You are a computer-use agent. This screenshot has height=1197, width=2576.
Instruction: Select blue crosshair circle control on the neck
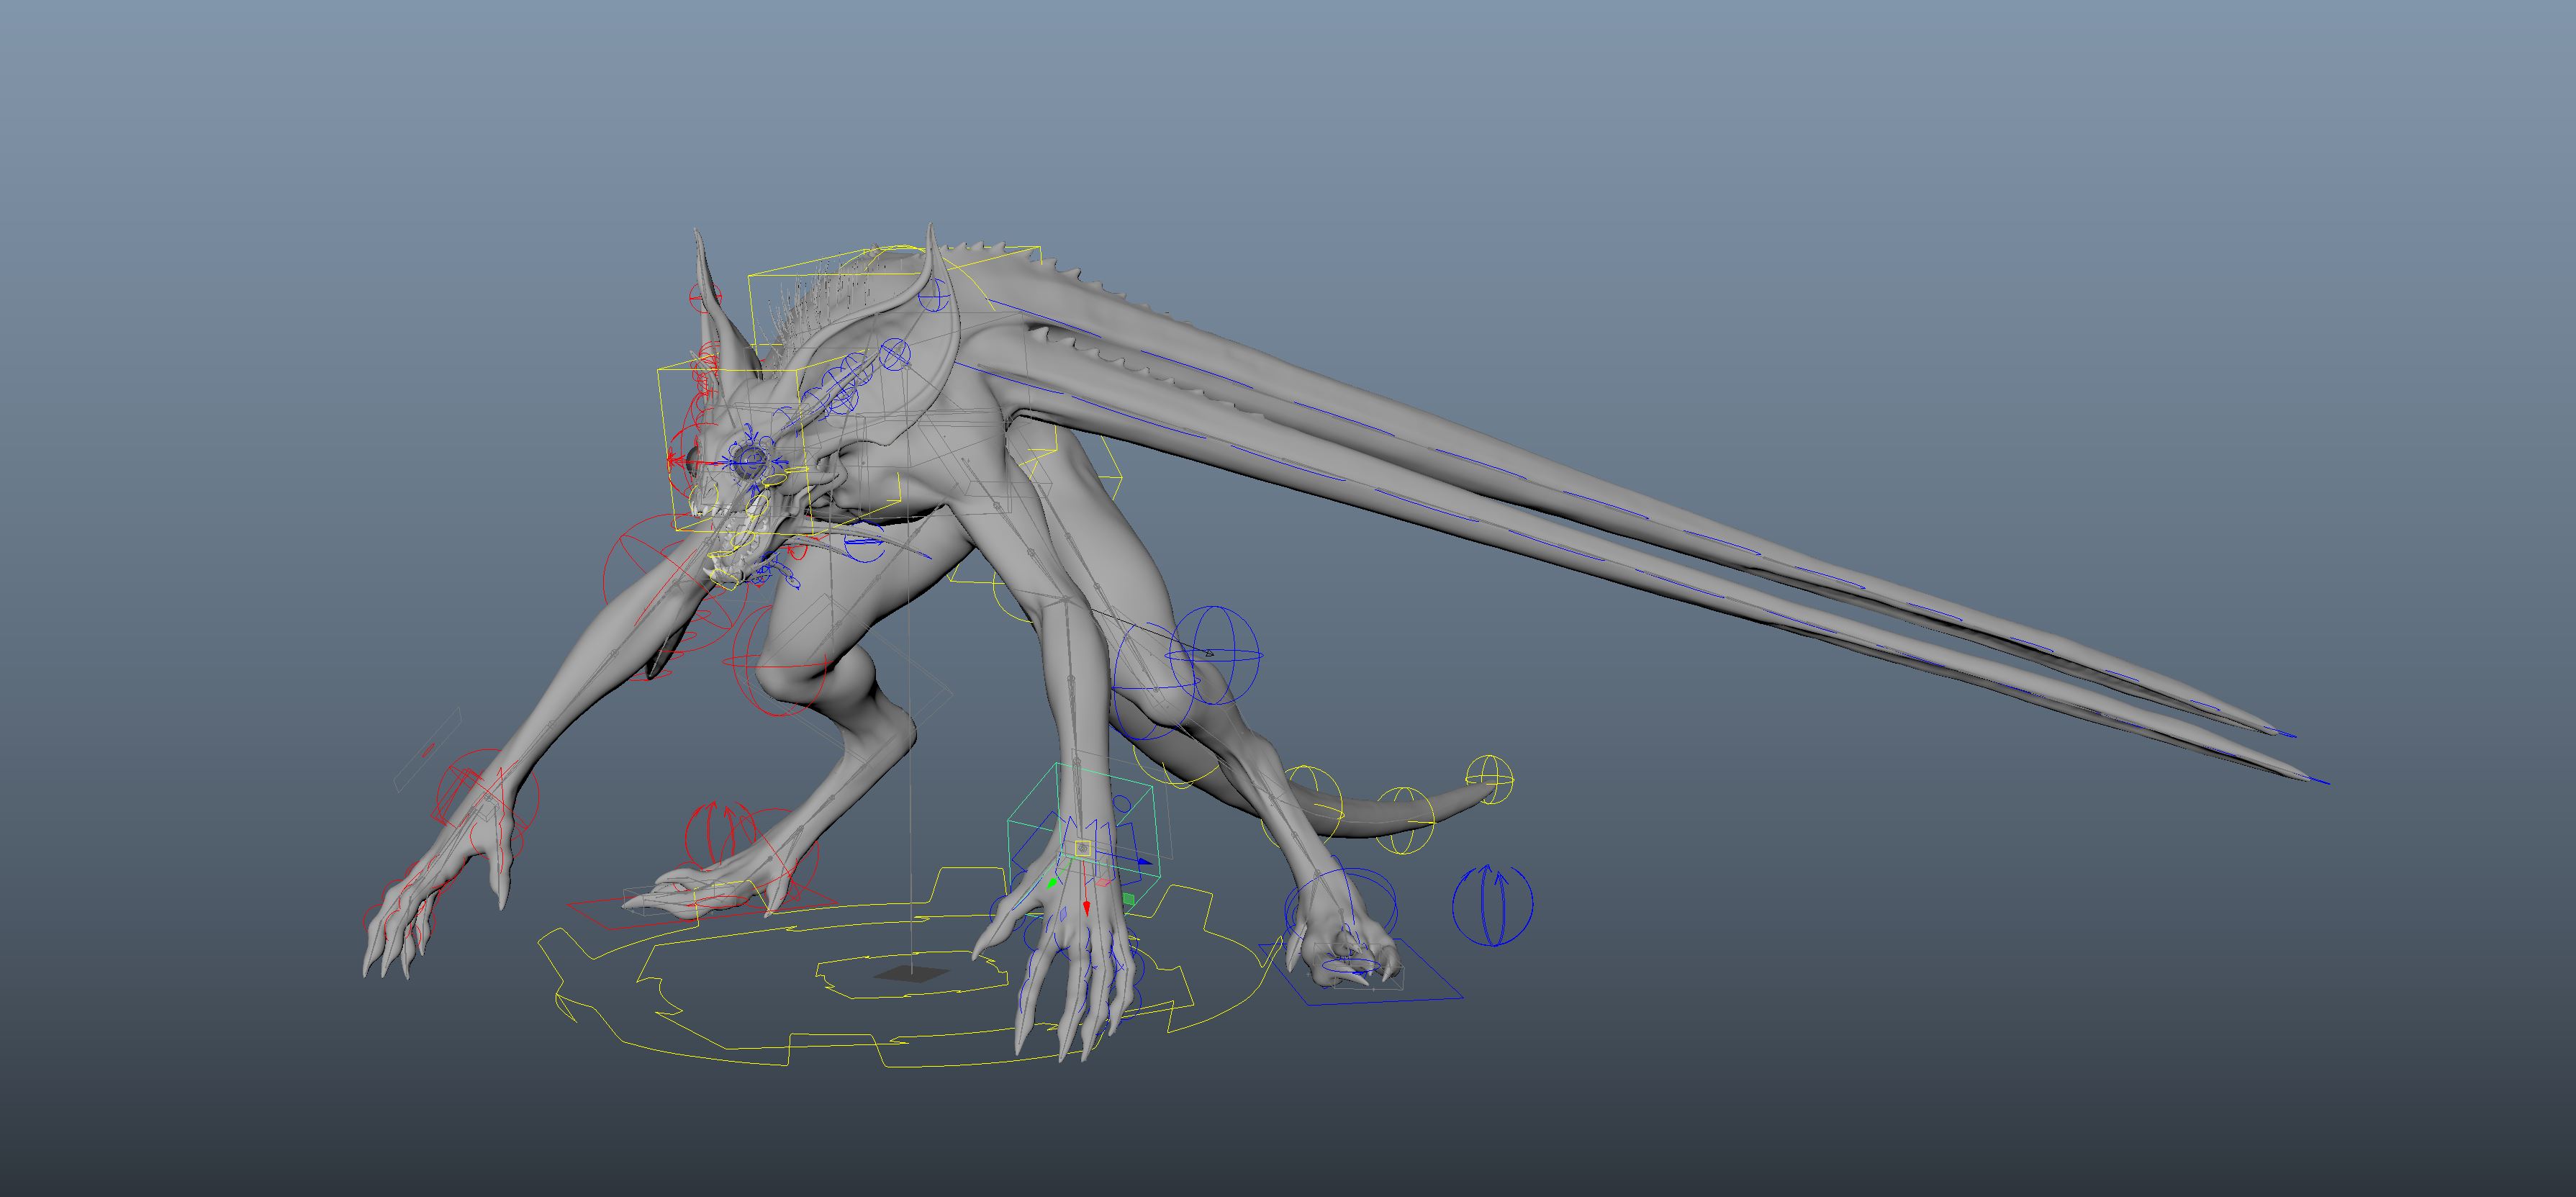pos(895,353)
